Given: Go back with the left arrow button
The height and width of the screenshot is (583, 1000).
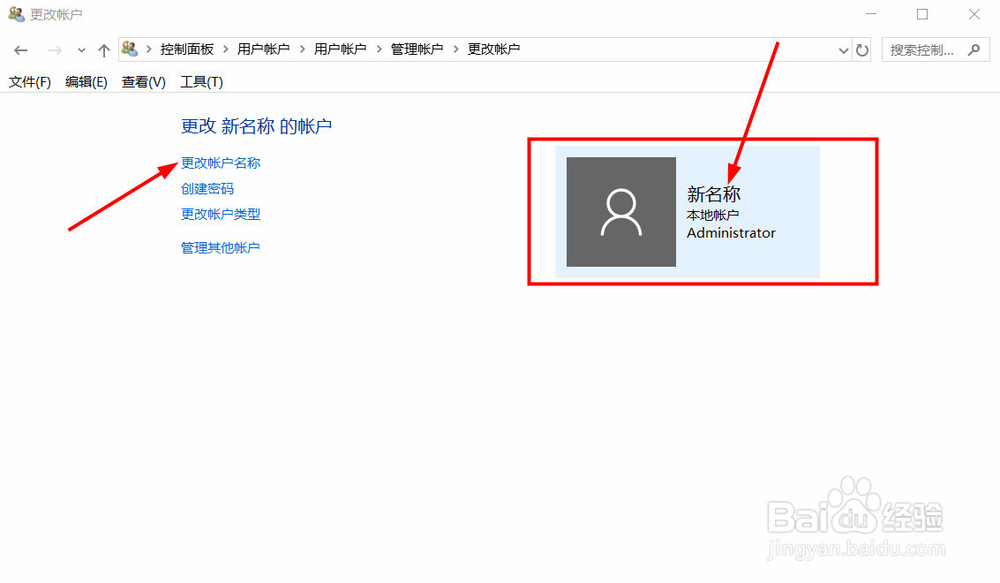Looking at the screenshot, I should pyautogui.click(x=21, y=50).
